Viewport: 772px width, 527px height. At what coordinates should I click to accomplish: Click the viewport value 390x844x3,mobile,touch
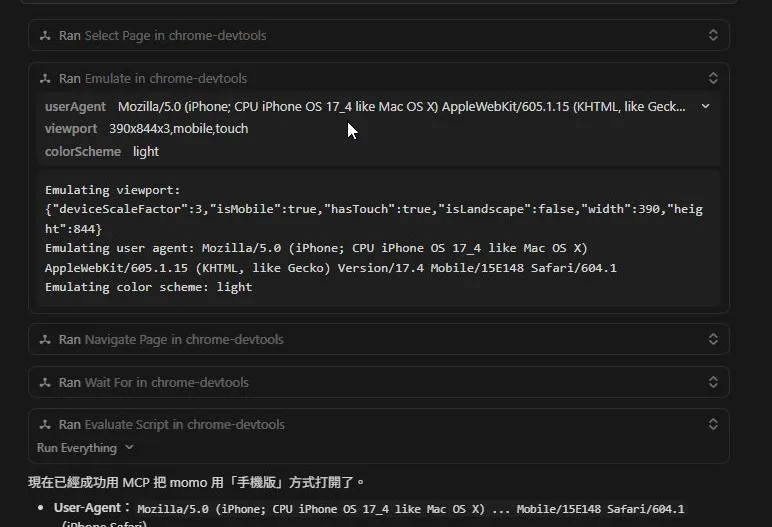click(178, 129)
